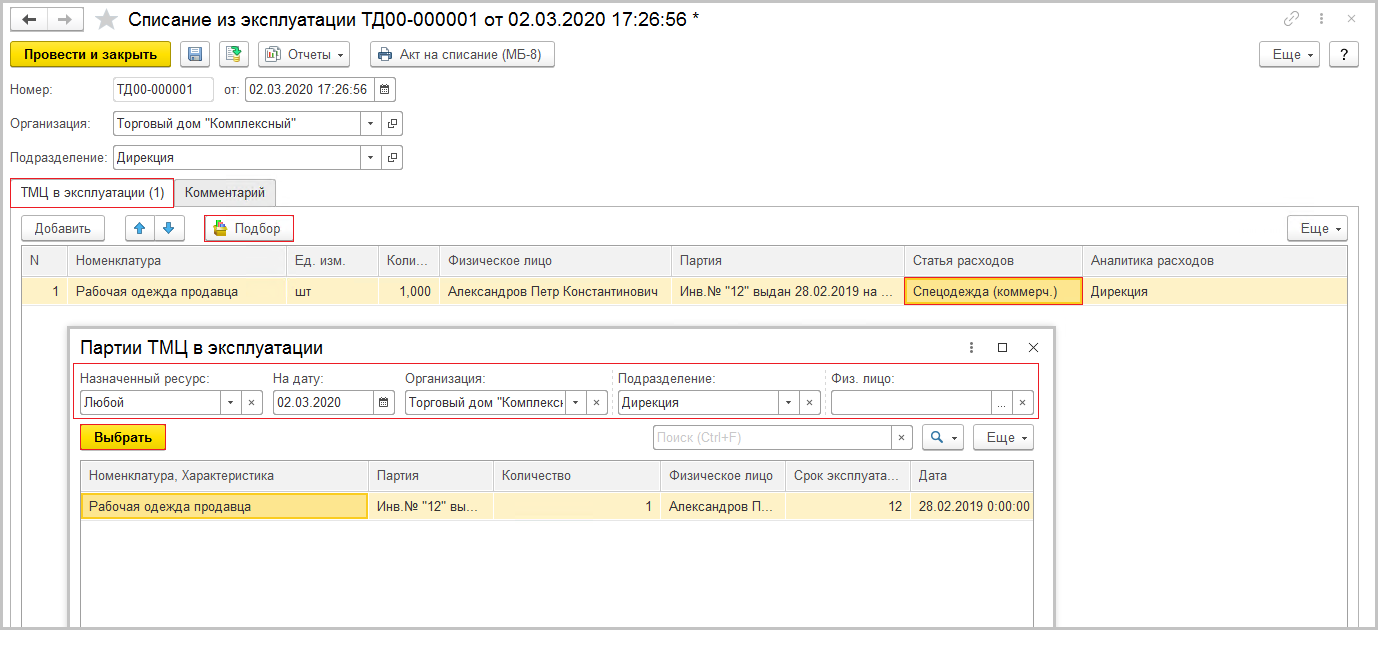The height and width of the screenshot is (652, 1378).
Task: Open the Подразделение record with open-form icon
Action: [x=392, y=158]
